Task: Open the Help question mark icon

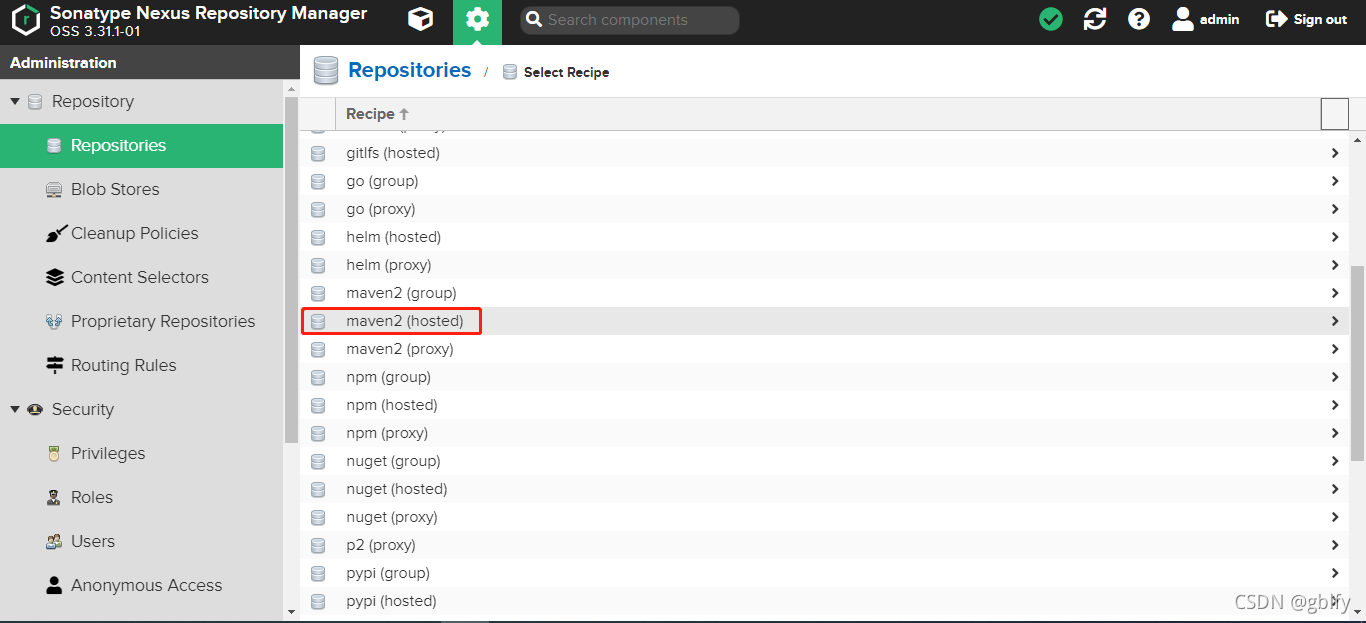Action: point(1139,19)
